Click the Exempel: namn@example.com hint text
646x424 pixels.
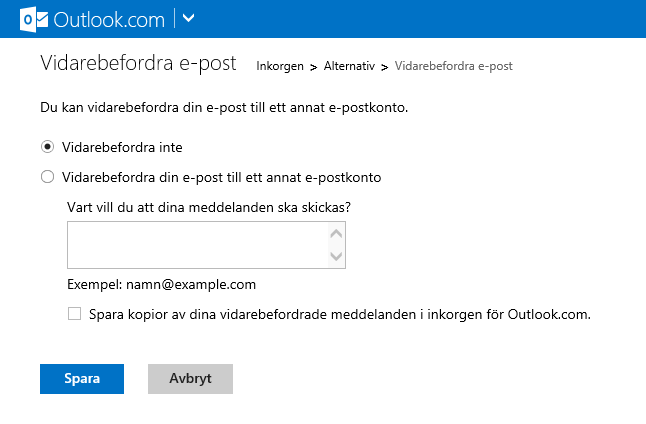pos(162,284)
